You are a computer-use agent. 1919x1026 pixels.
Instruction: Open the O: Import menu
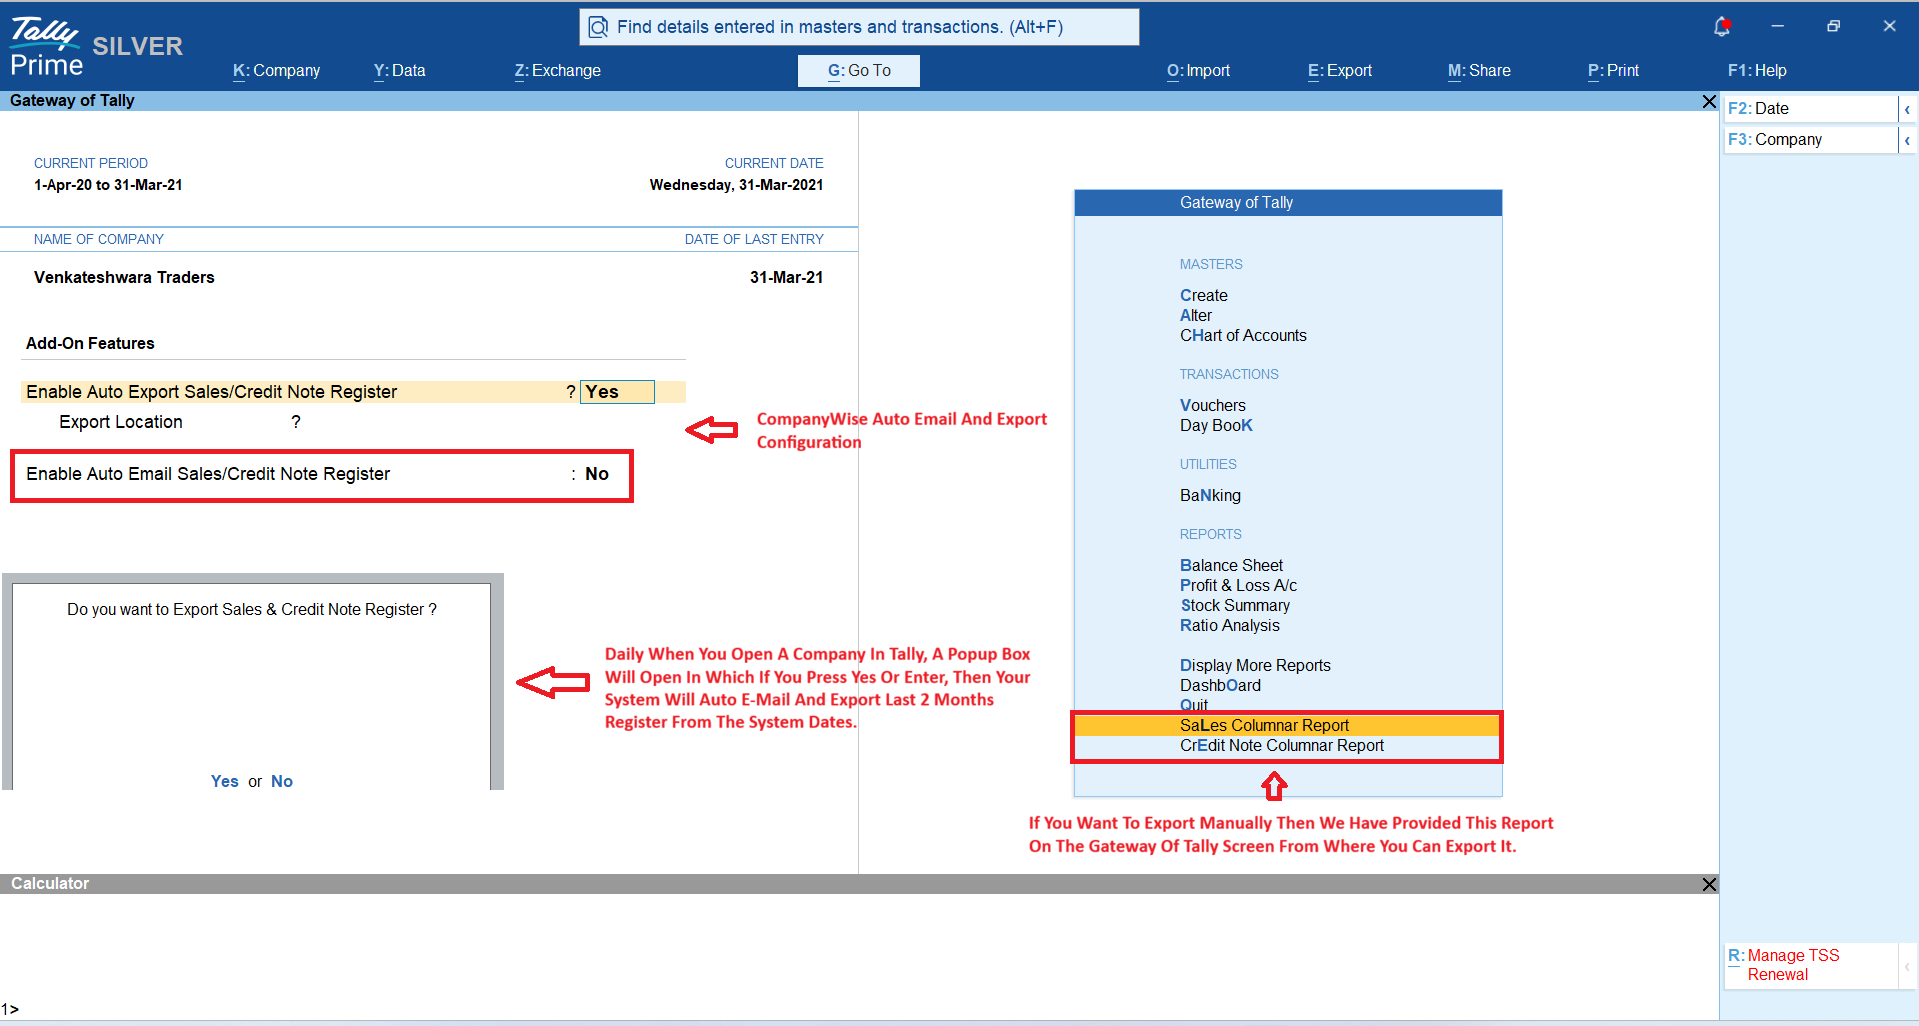(x=1198, y=70)
